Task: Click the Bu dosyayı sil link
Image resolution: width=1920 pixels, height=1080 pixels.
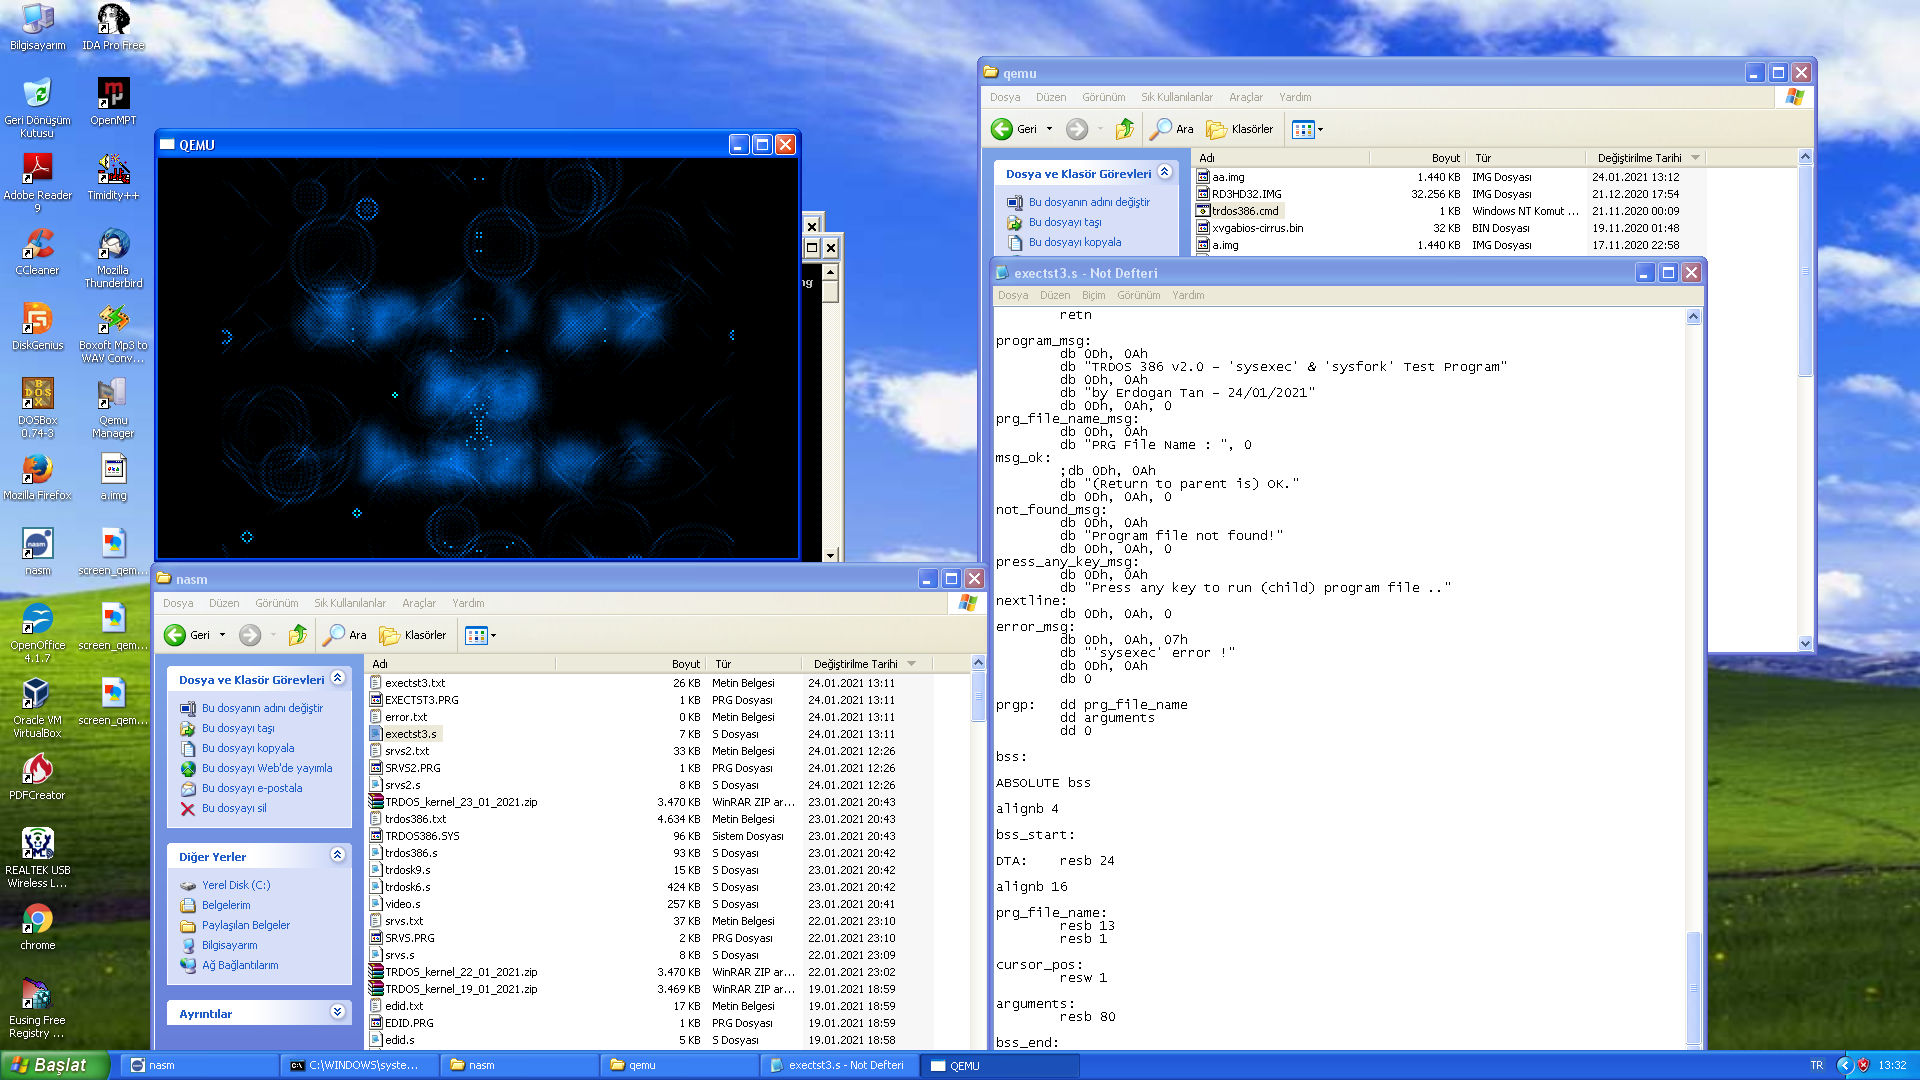Action: (x=234, y=808)
